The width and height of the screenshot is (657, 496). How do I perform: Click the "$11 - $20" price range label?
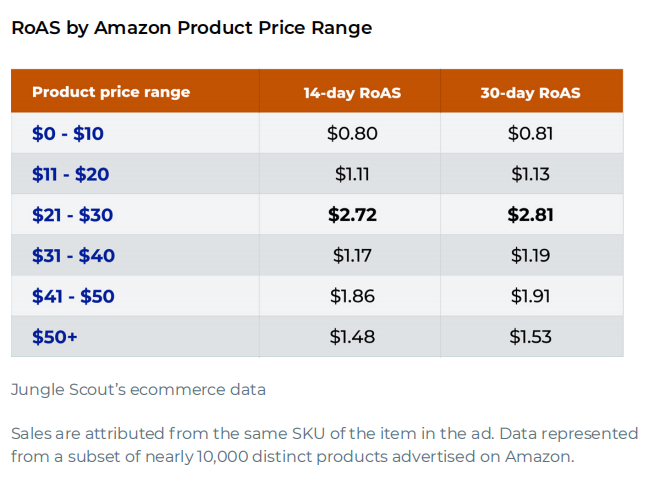[x=70, y=174]
